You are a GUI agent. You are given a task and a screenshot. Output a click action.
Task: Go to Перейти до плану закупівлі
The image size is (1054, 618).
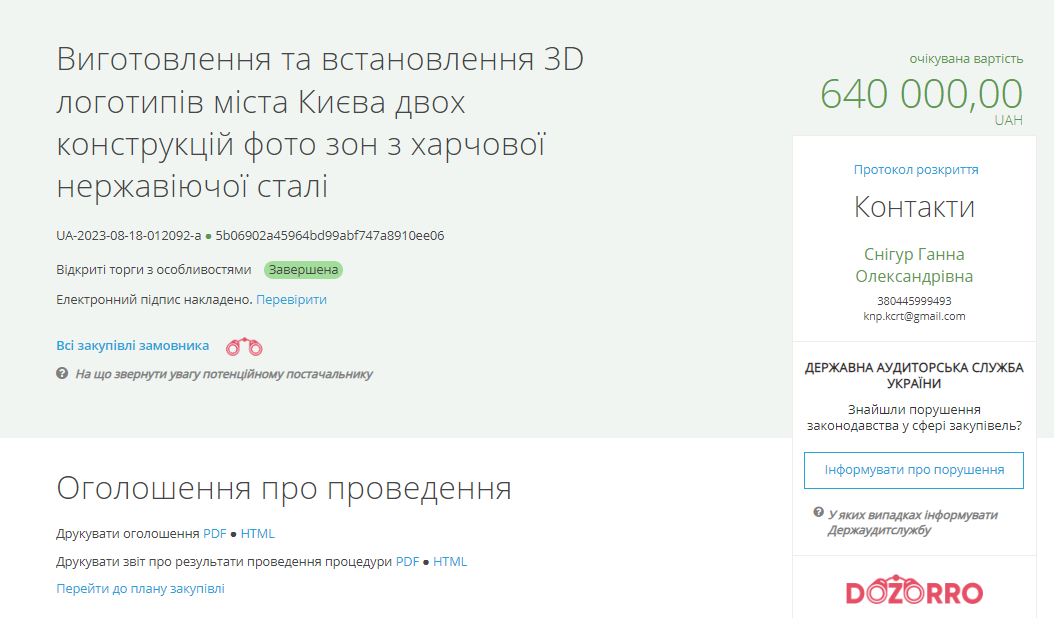[x=140, y=589]
